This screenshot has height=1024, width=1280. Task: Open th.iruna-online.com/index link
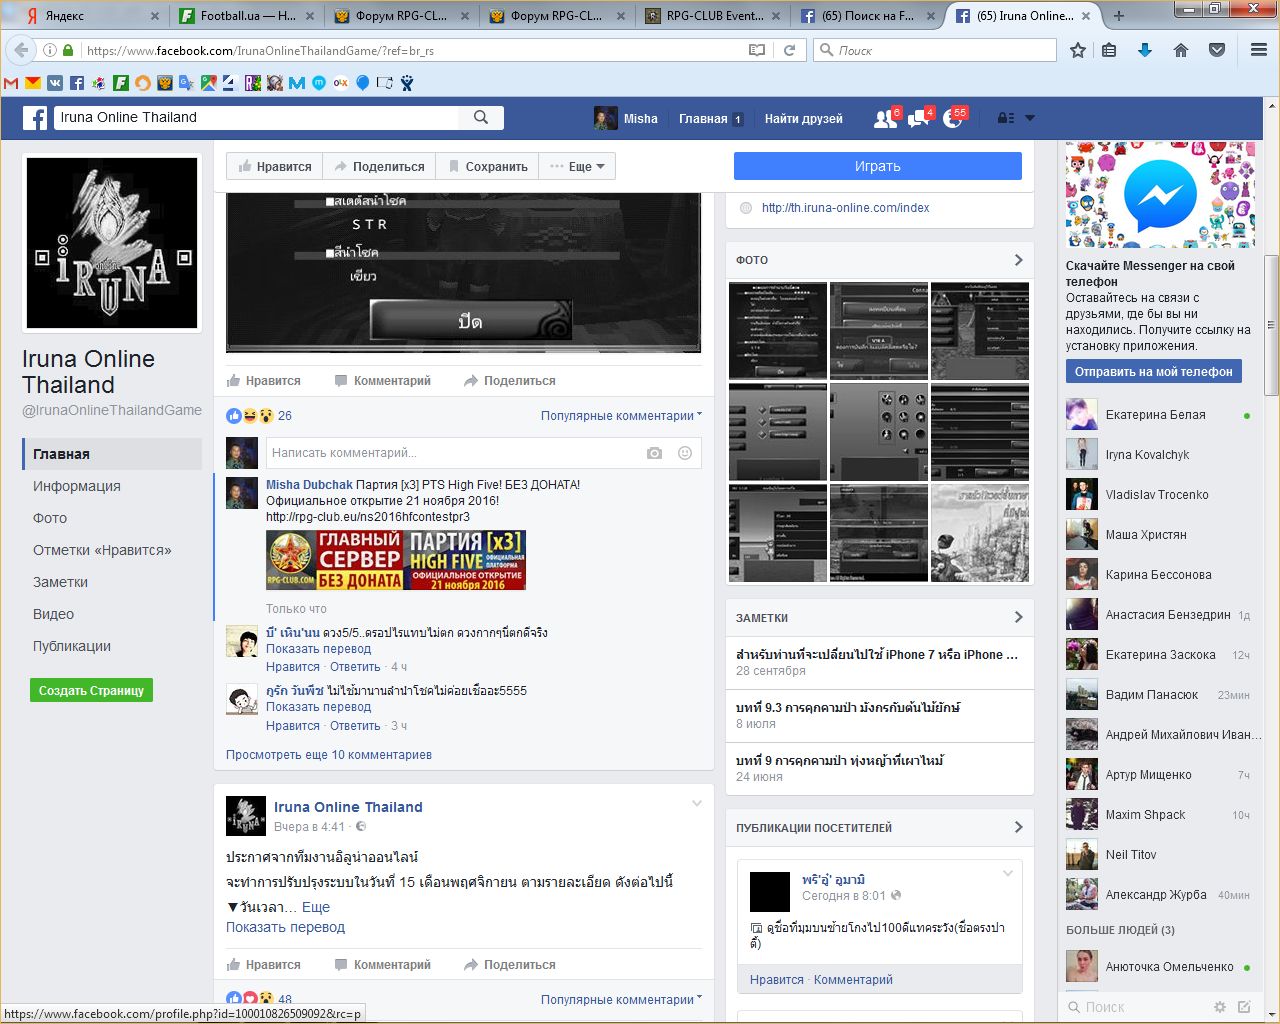click(x=845, y=208)
